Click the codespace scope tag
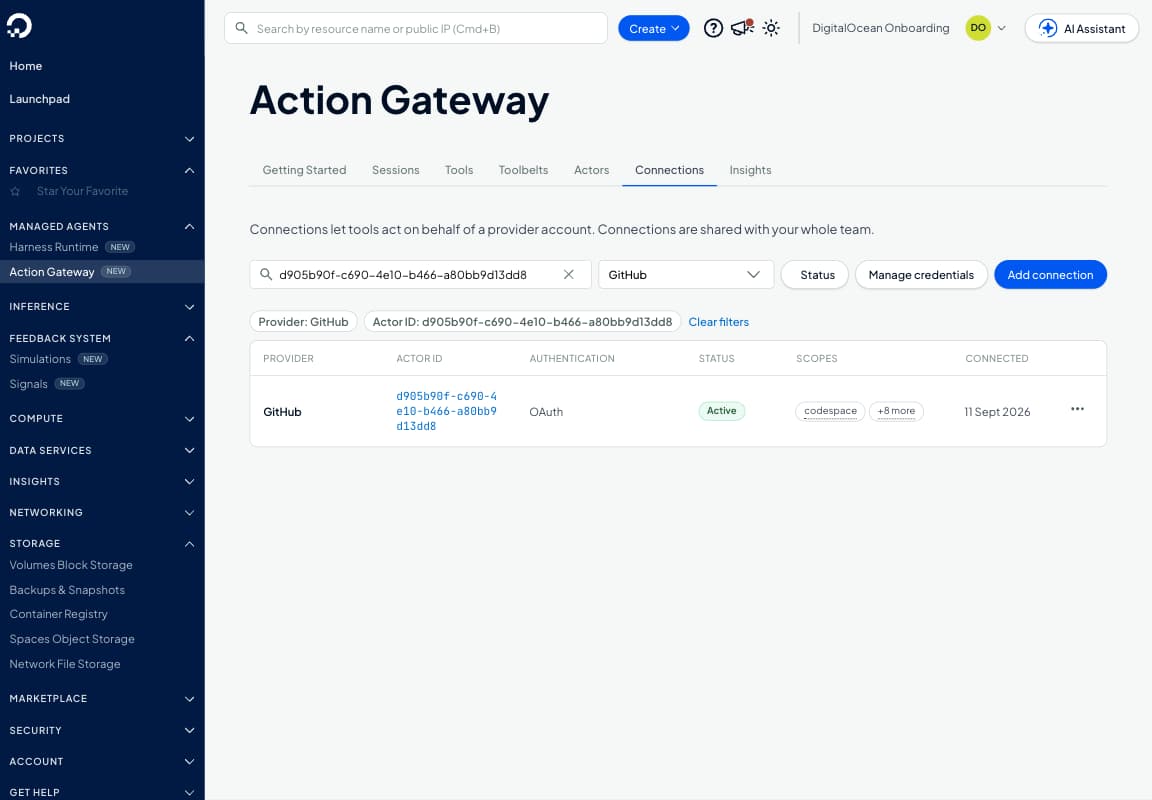Screen dimensions: 1152x800 [830, 411]
